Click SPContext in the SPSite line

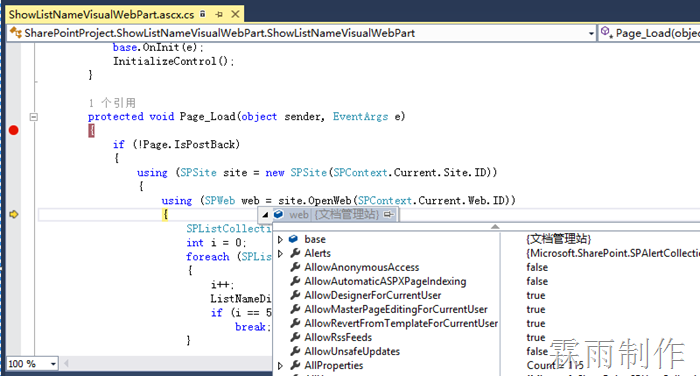click(x=360, y=172)
